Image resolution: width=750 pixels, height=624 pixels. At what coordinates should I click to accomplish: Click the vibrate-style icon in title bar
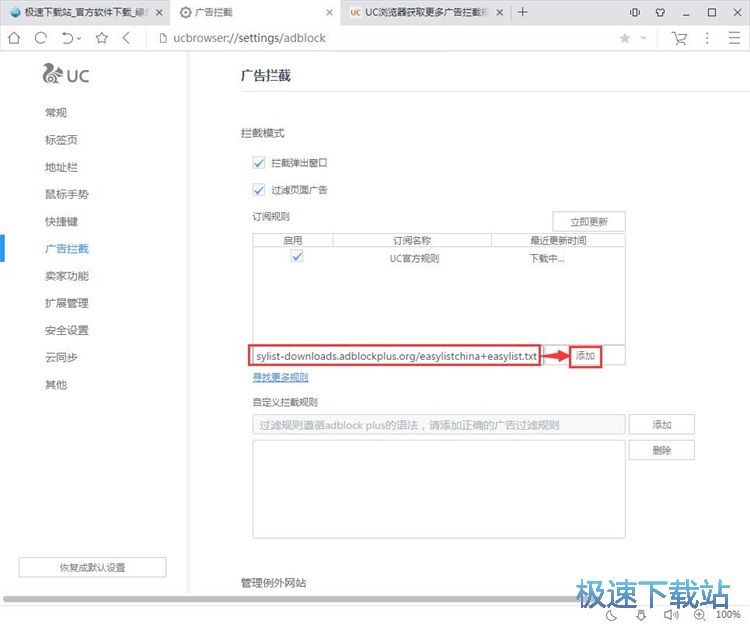[635, 12]
